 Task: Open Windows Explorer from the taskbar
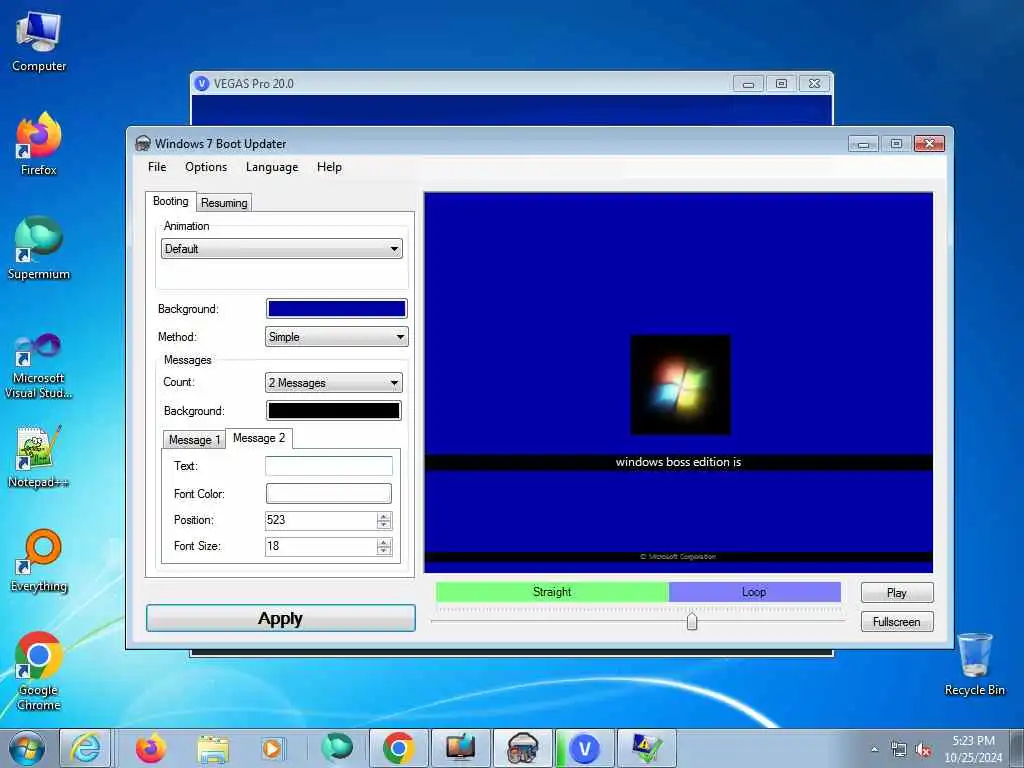coord(213,748)
